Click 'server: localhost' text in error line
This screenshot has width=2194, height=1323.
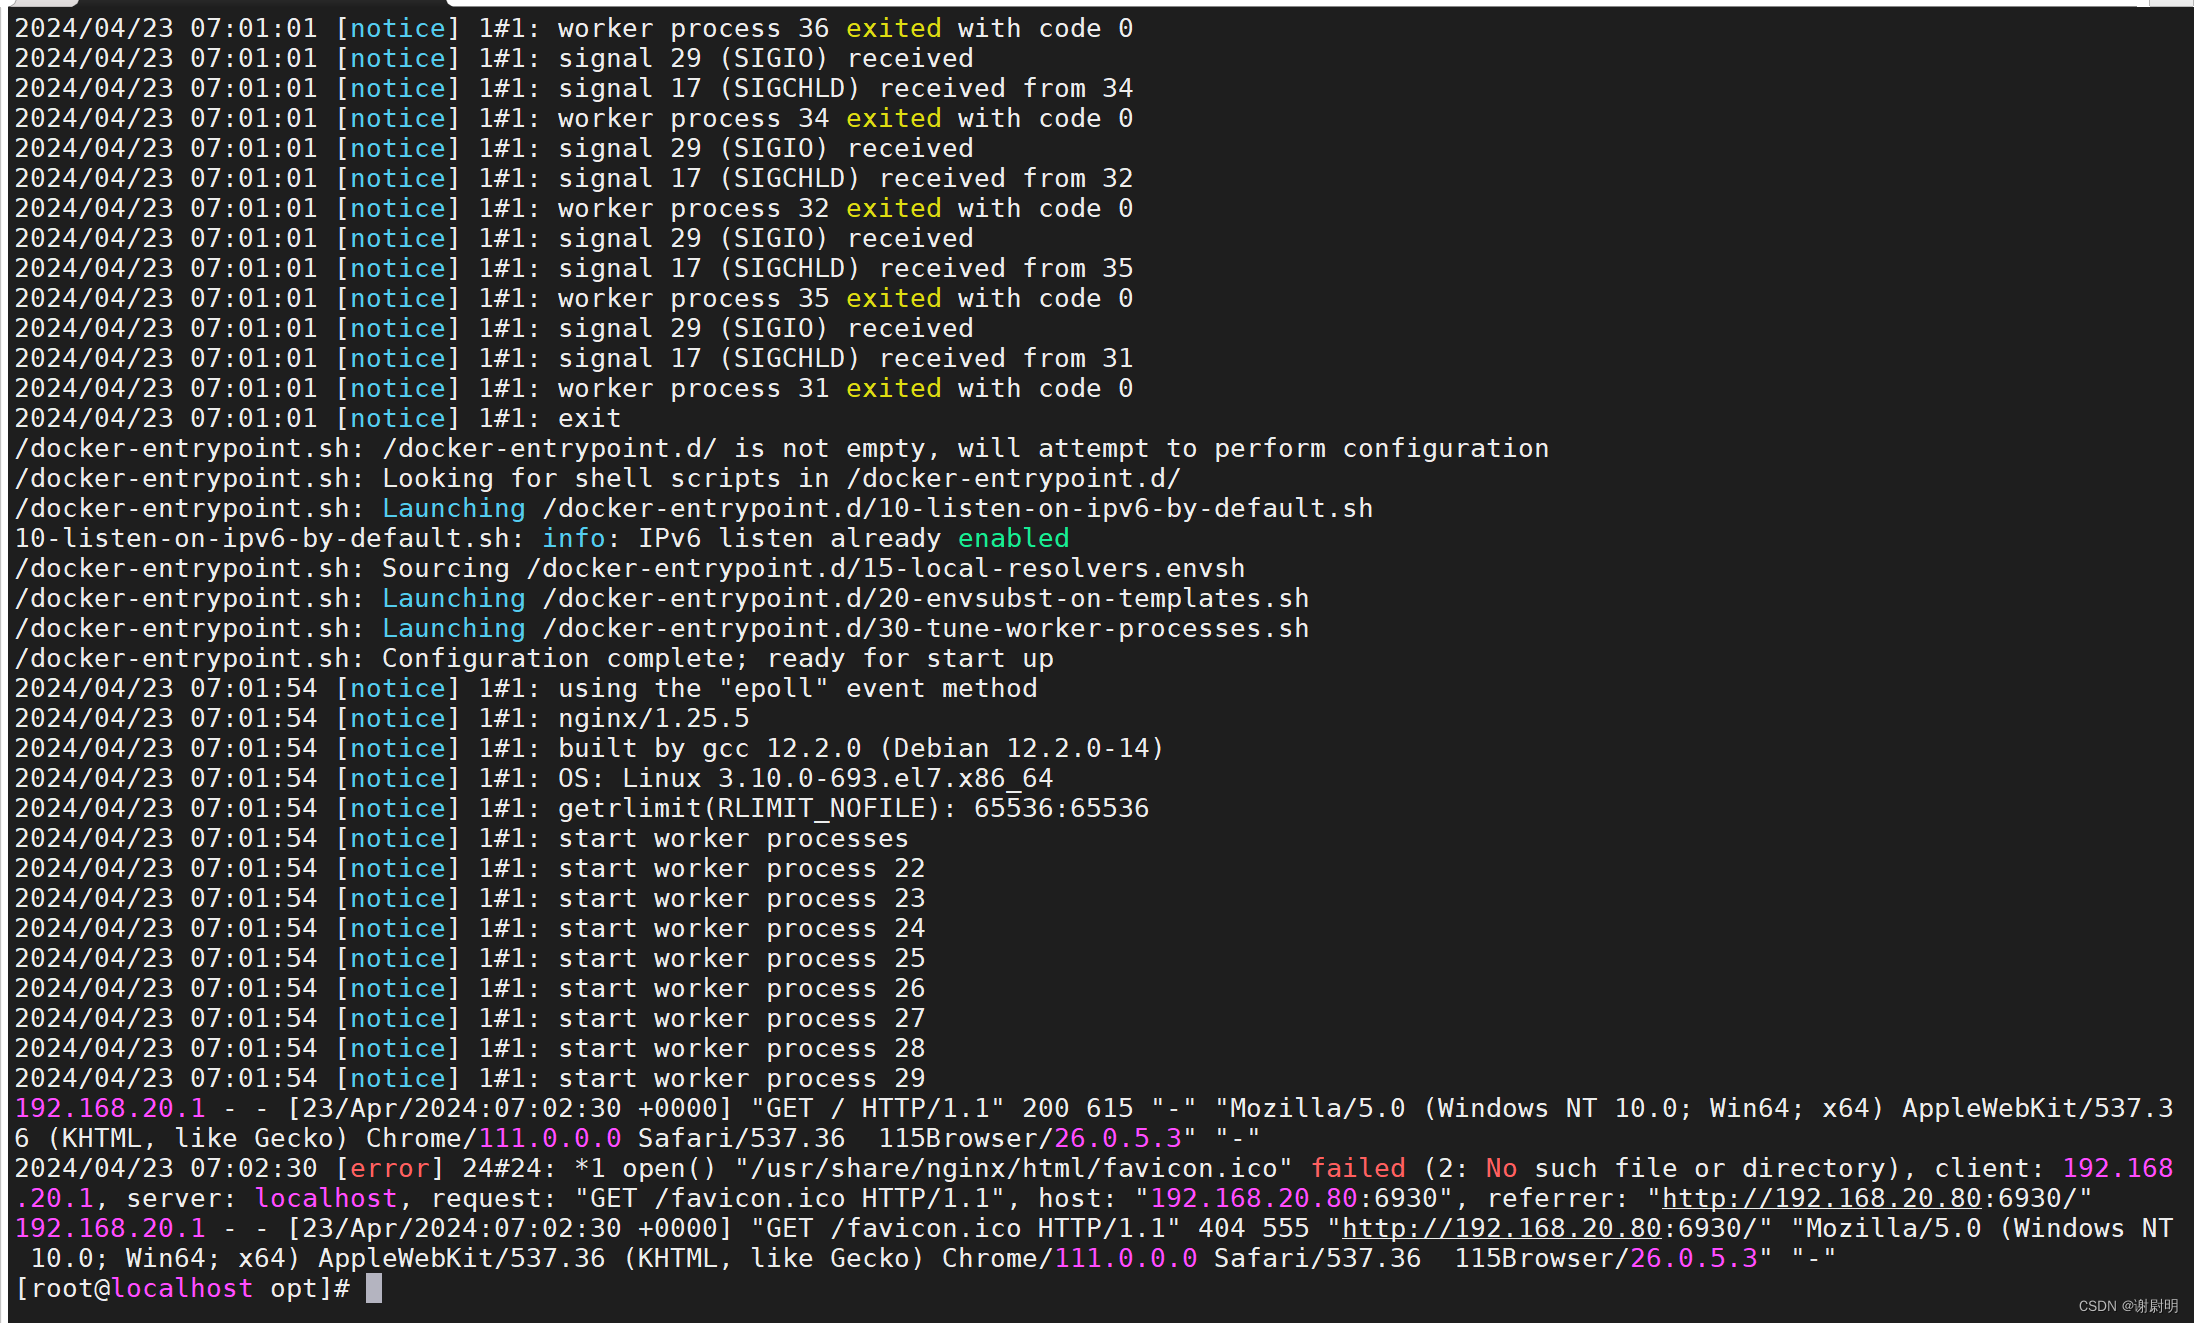pyautogui.click(x=262, y=1198)
